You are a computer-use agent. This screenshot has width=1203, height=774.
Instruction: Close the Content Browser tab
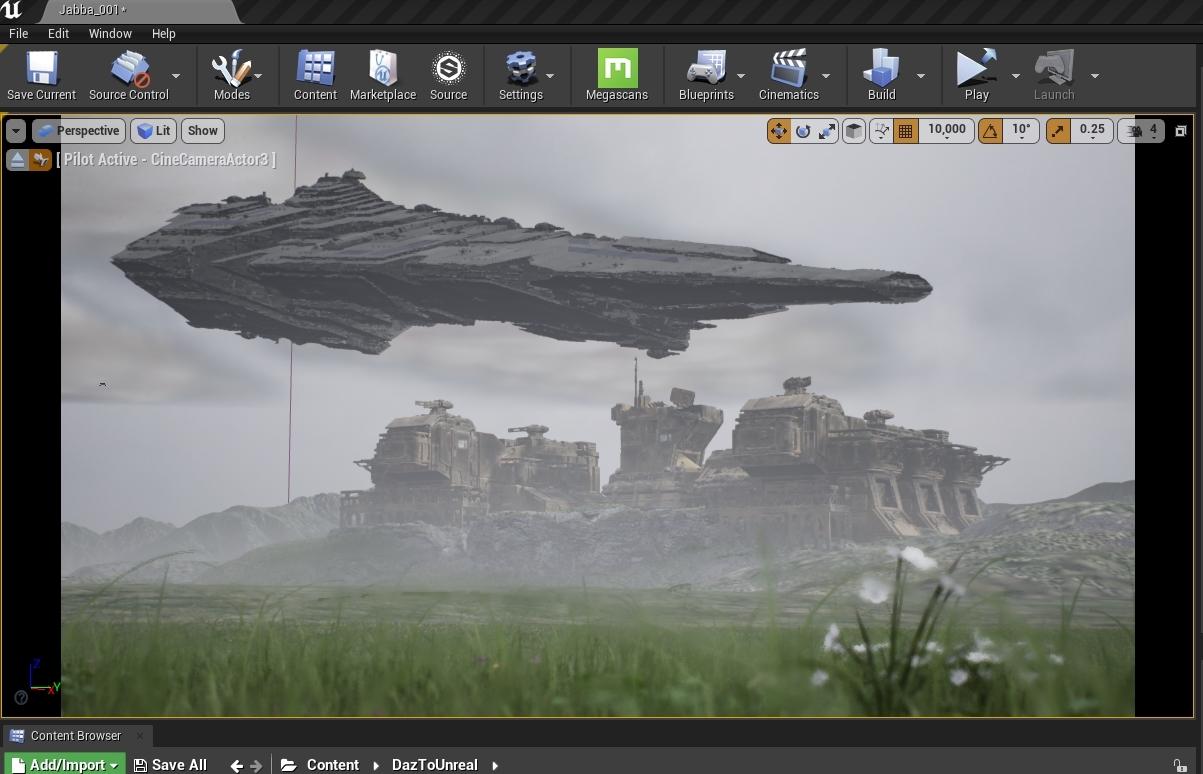pyautogui.click(x=140, y=736)
